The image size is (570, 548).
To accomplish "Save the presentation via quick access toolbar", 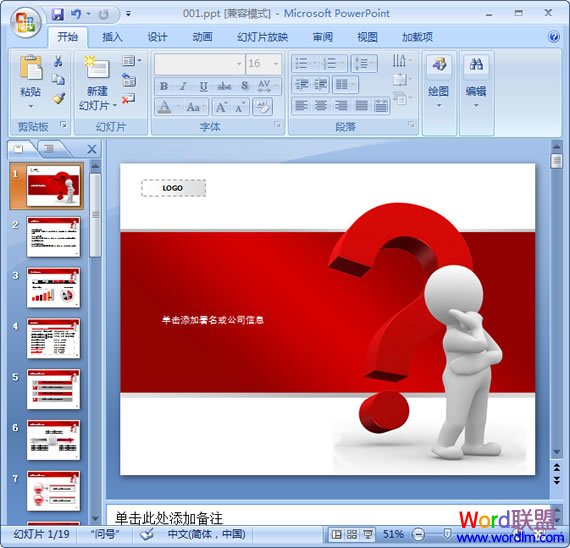I will (57, 15).
